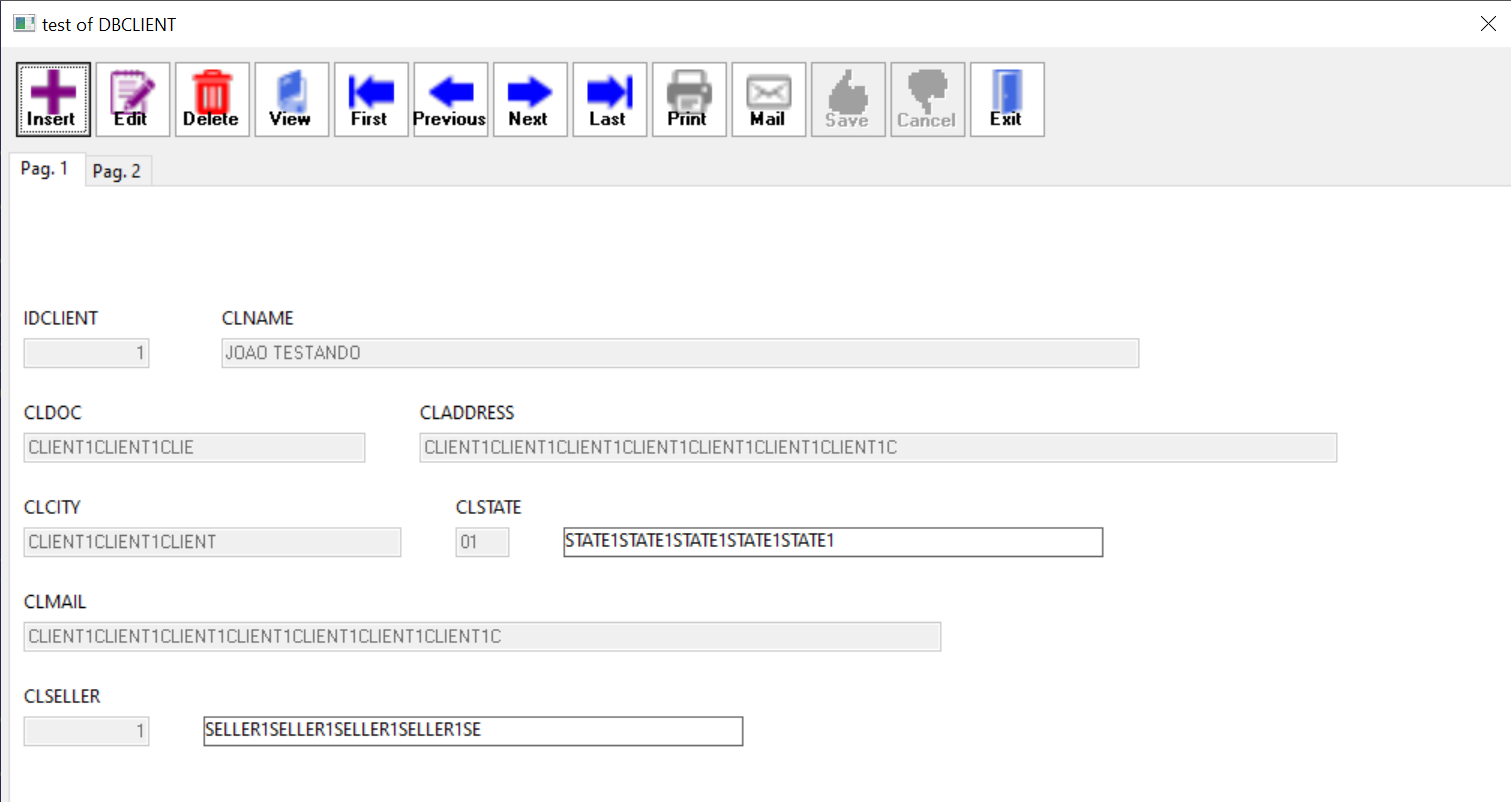Click the CLNAME label
The height and width of the screenshot is (802, 1511).
tap(257, 318)
